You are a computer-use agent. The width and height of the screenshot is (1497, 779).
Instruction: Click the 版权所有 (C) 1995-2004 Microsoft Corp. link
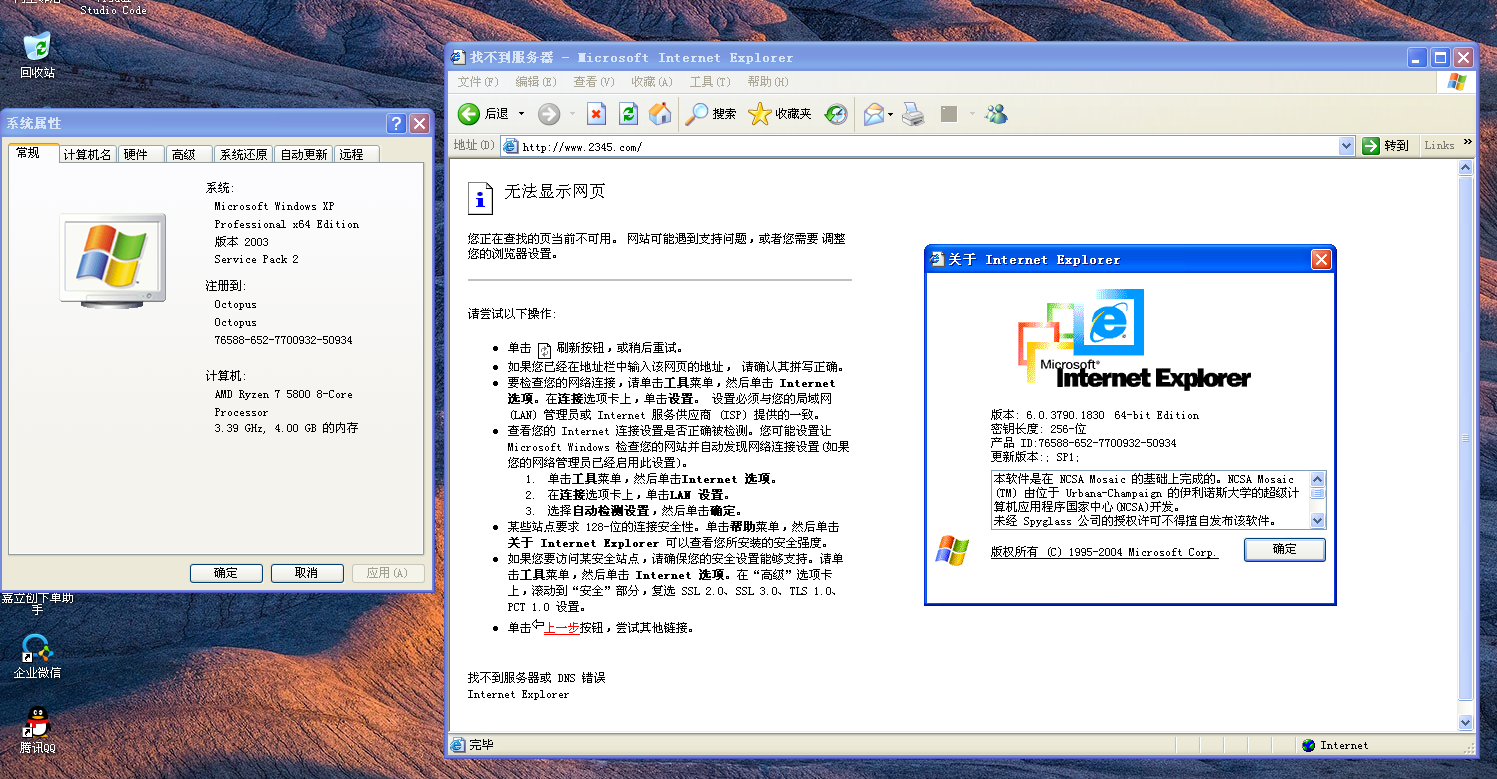[1104, 552]
